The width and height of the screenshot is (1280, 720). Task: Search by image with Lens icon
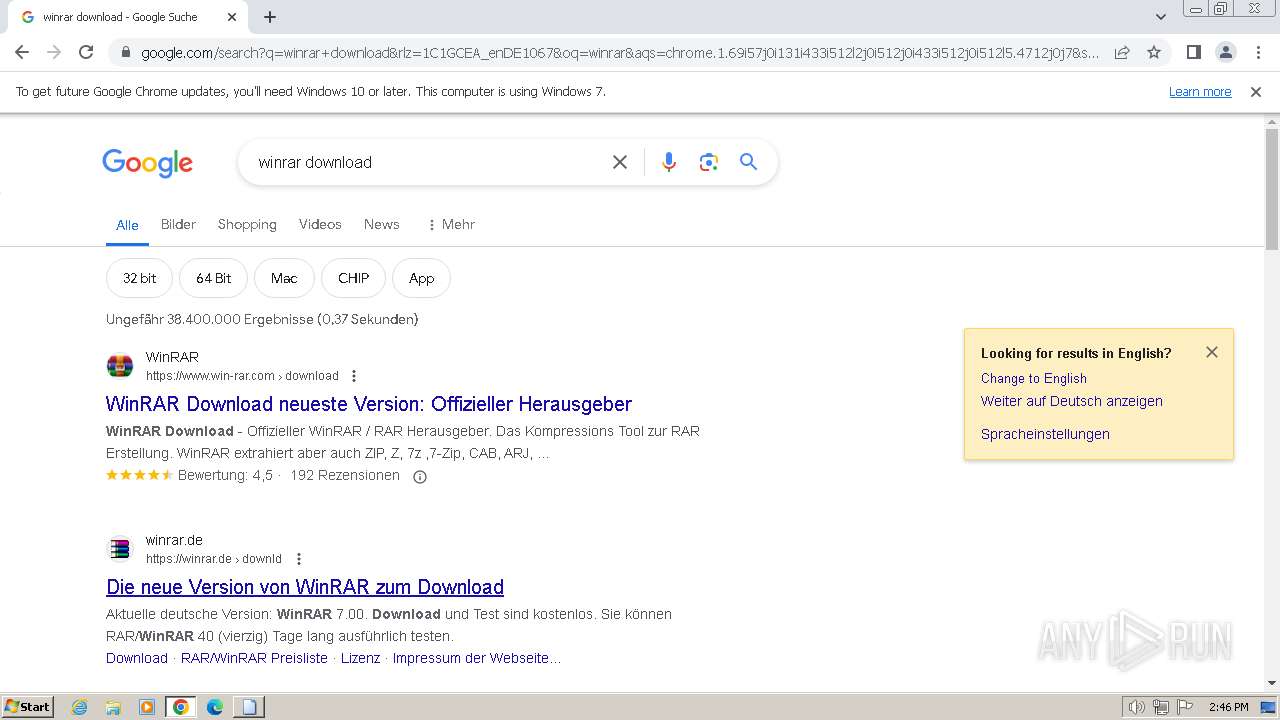709,162
